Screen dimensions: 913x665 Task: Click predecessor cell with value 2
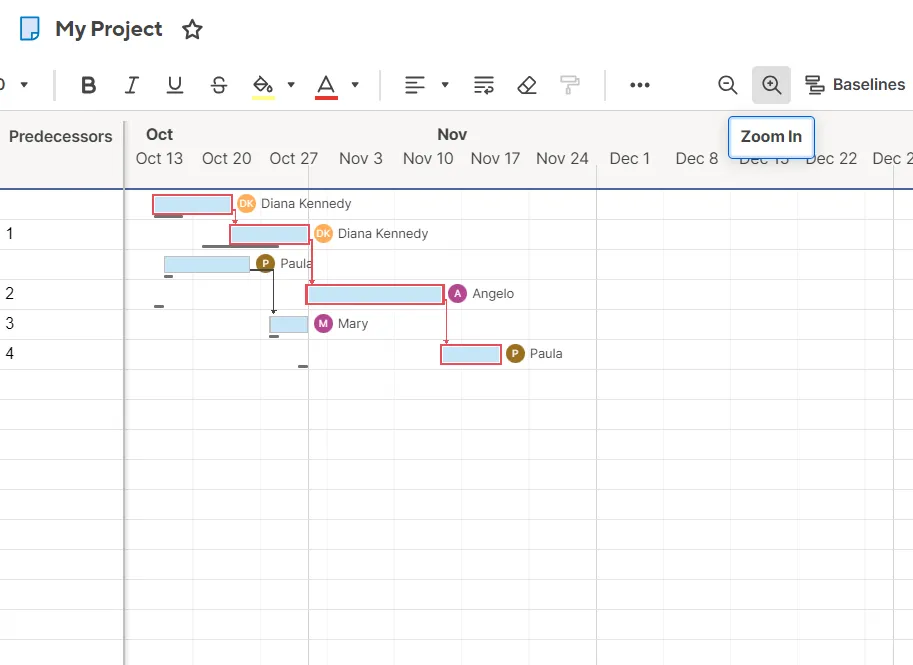62,294
